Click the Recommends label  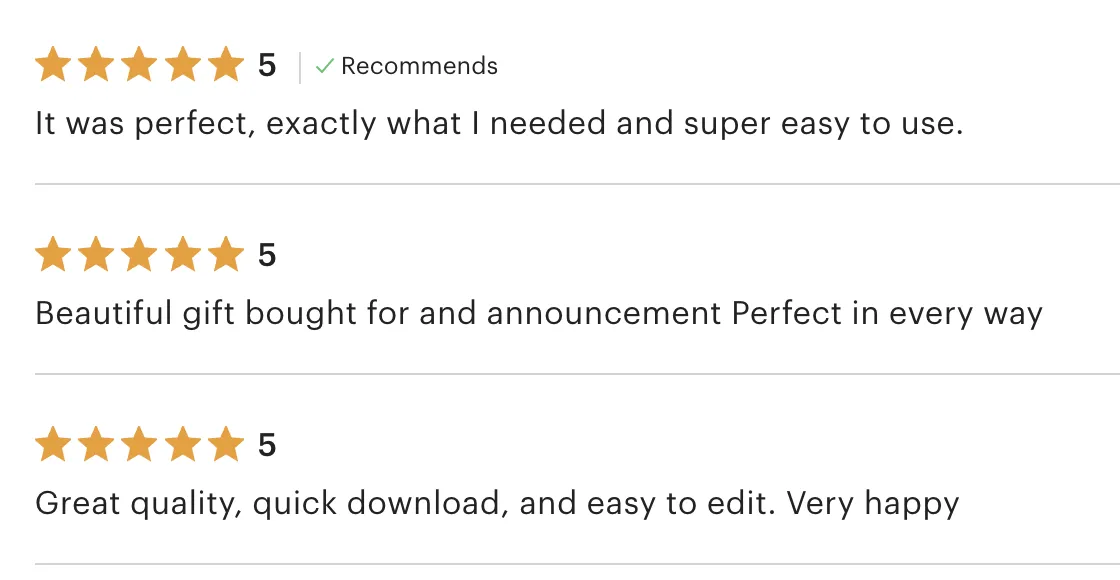[419, 66]
